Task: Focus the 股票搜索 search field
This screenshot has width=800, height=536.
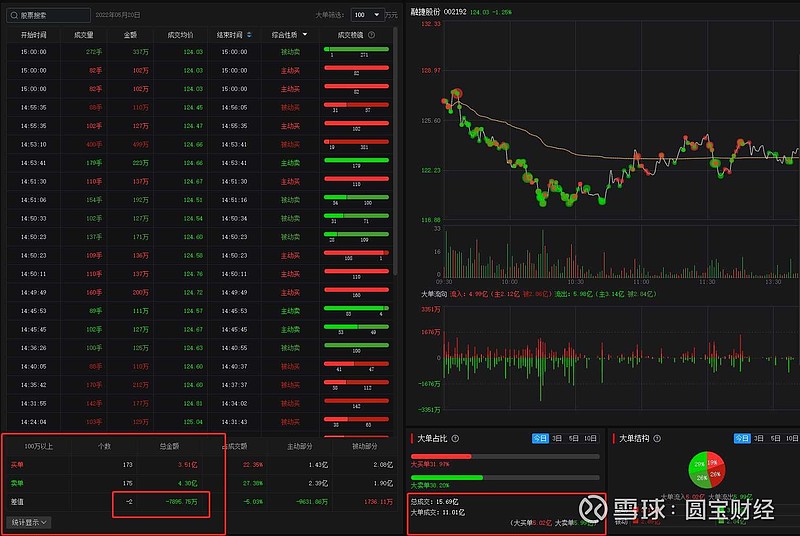Action: tap(48, 15)
